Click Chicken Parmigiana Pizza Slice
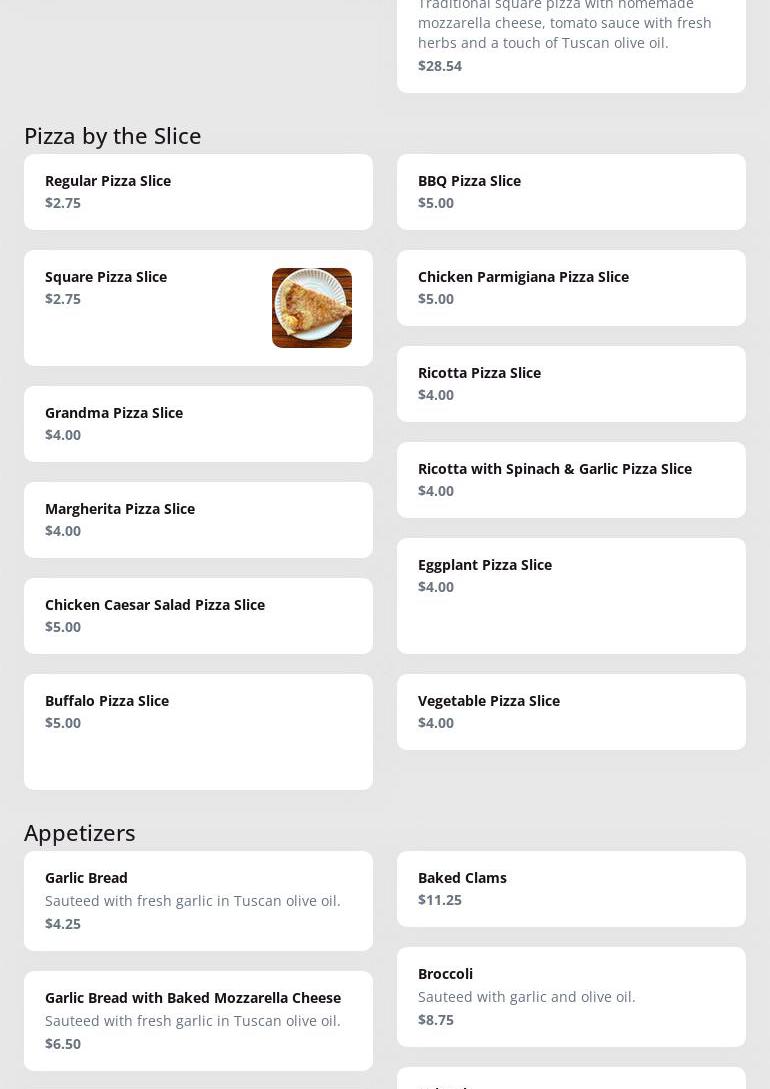The width and height of the screenshot is (770, 1089). (571, 288)
